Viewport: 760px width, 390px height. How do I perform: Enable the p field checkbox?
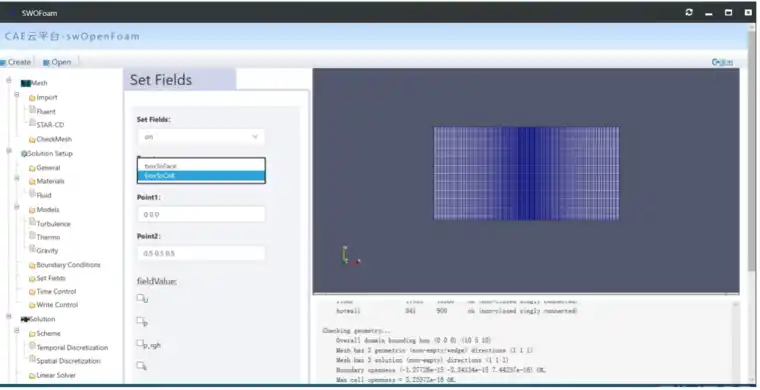(140, 320)
